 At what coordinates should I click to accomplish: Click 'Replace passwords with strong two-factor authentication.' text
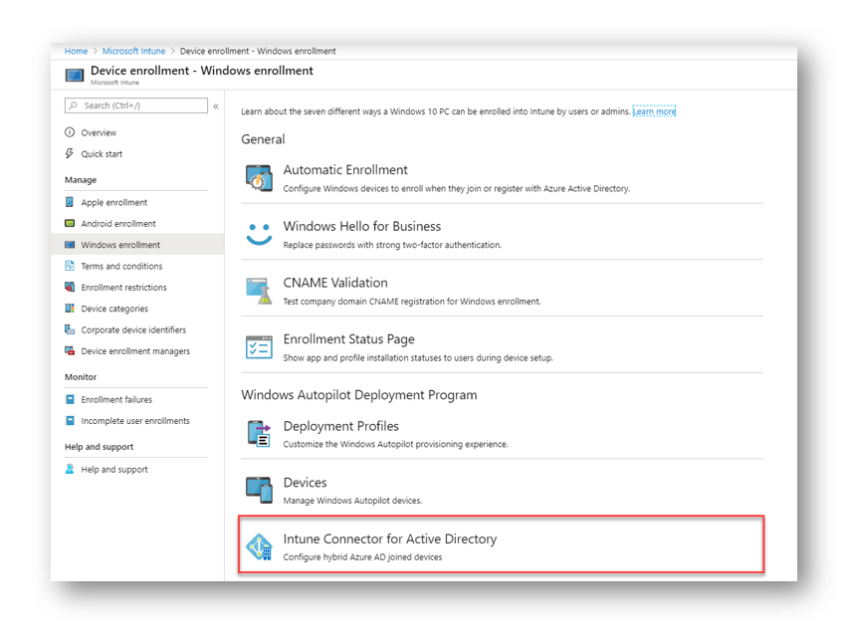click(392, 245)
